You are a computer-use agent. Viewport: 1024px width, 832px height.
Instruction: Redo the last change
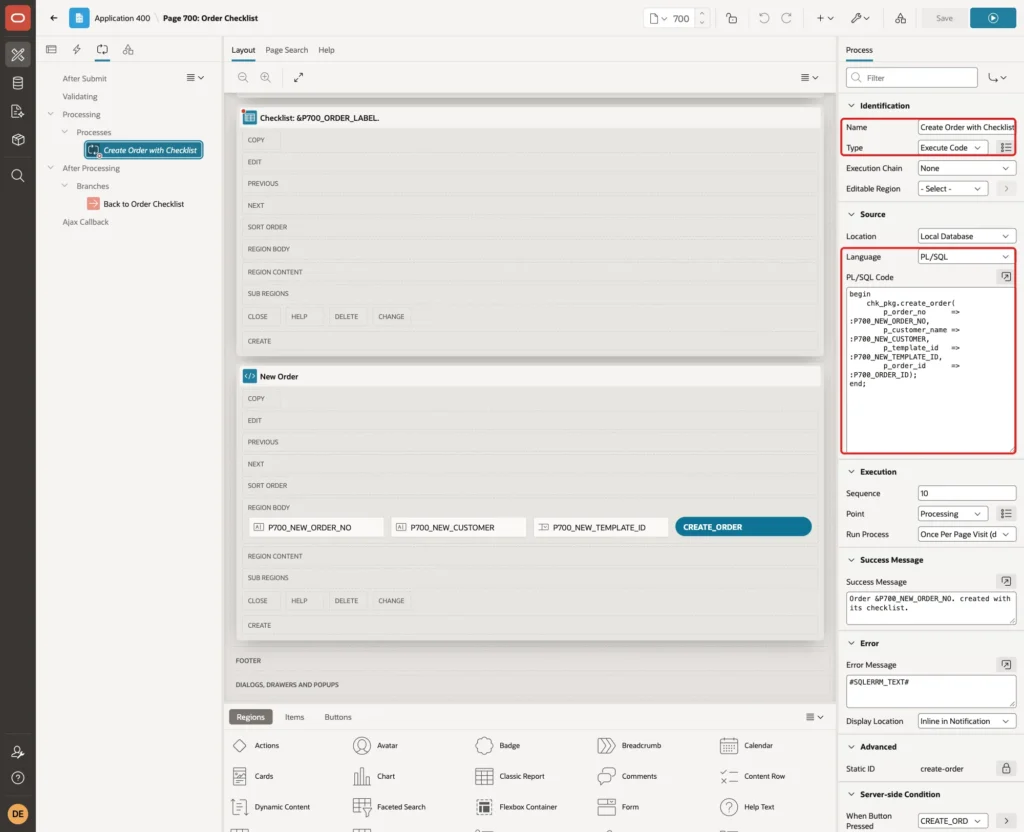[x=786, y=18]
